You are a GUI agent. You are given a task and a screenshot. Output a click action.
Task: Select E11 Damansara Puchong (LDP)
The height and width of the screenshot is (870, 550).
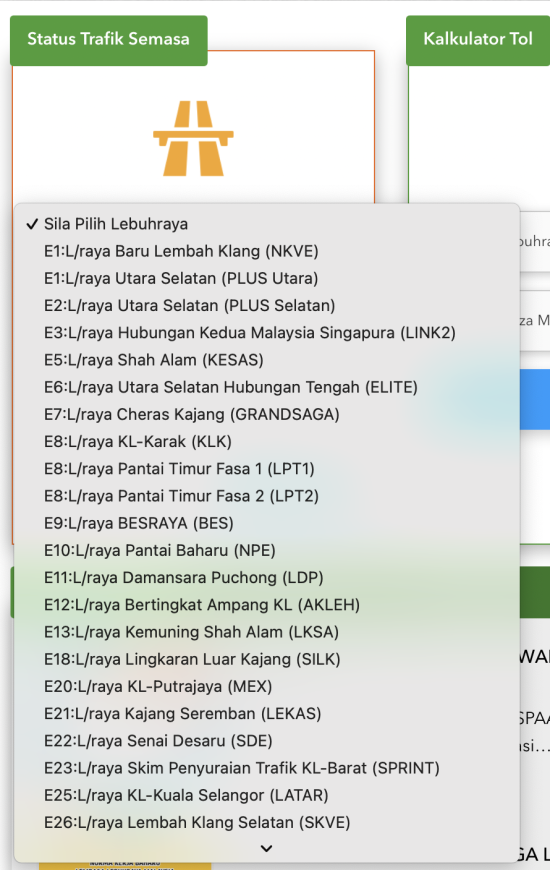pos(267,578)
